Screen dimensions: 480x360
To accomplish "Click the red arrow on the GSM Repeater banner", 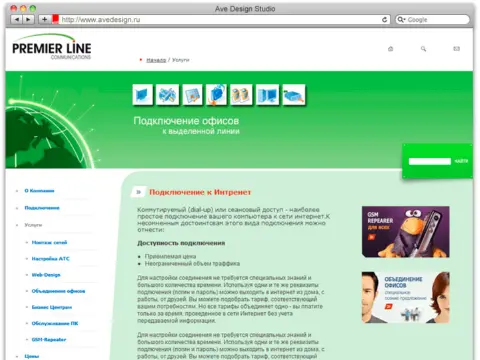I will click(371, 237).
